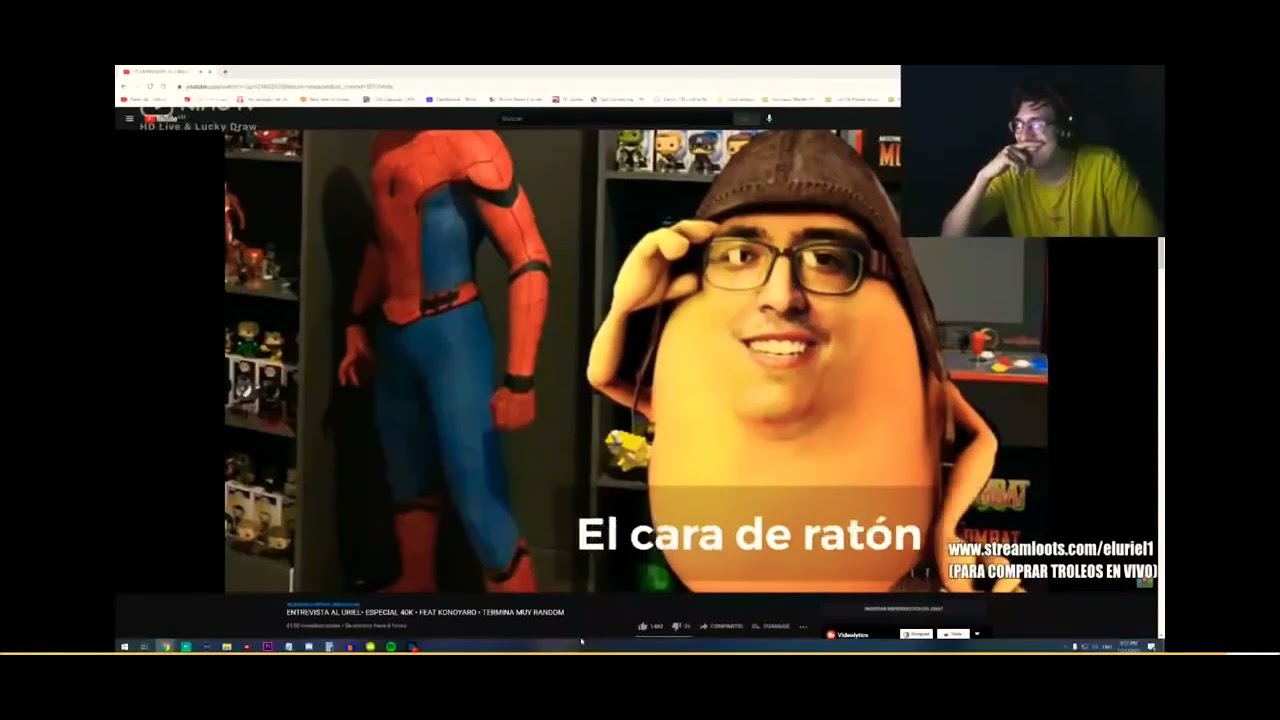Click the YouTube logo home link
Screen dimensions: 1280x720
[161, 118]
